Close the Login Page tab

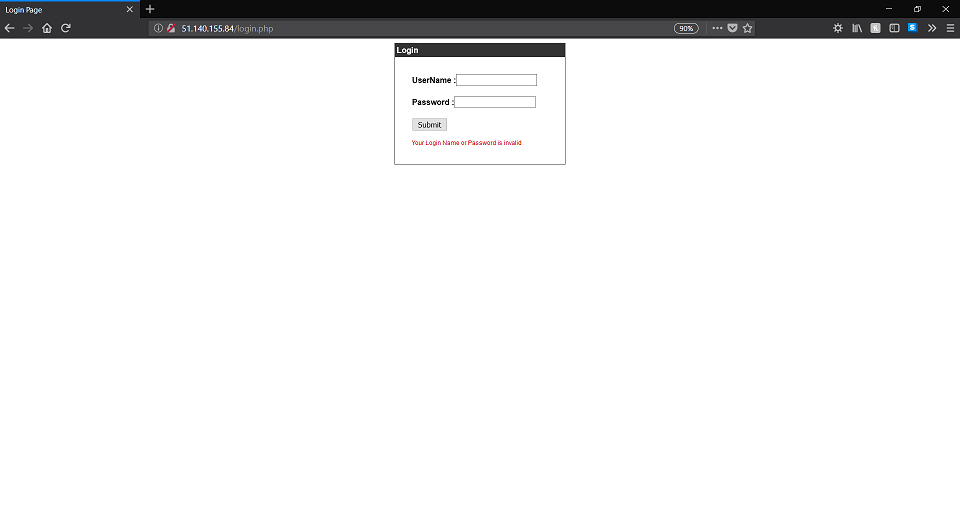[129, 9]
